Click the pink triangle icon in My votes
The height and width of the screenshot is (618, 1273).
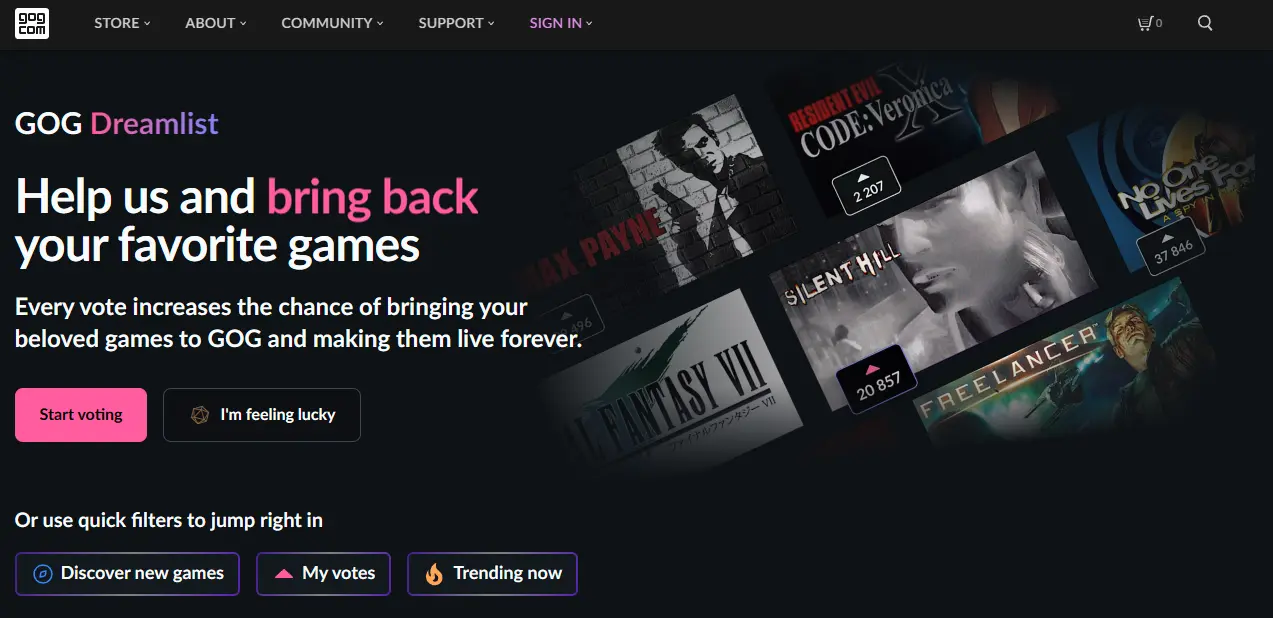coord(284,574)
